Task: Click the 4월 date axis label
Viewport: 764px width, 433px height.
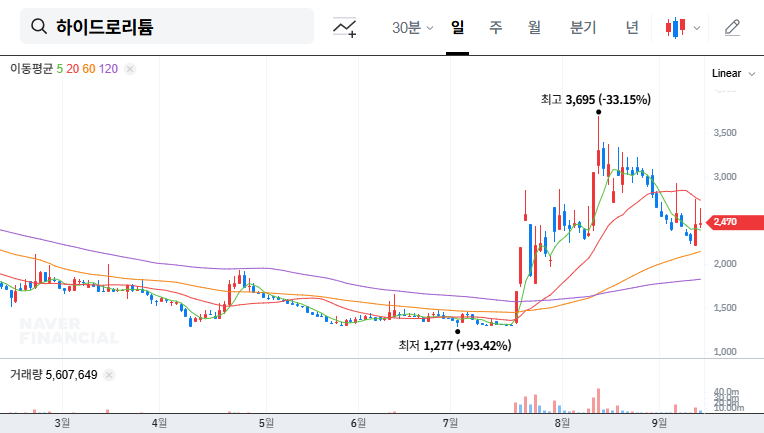Action: [x=159, y=423]
